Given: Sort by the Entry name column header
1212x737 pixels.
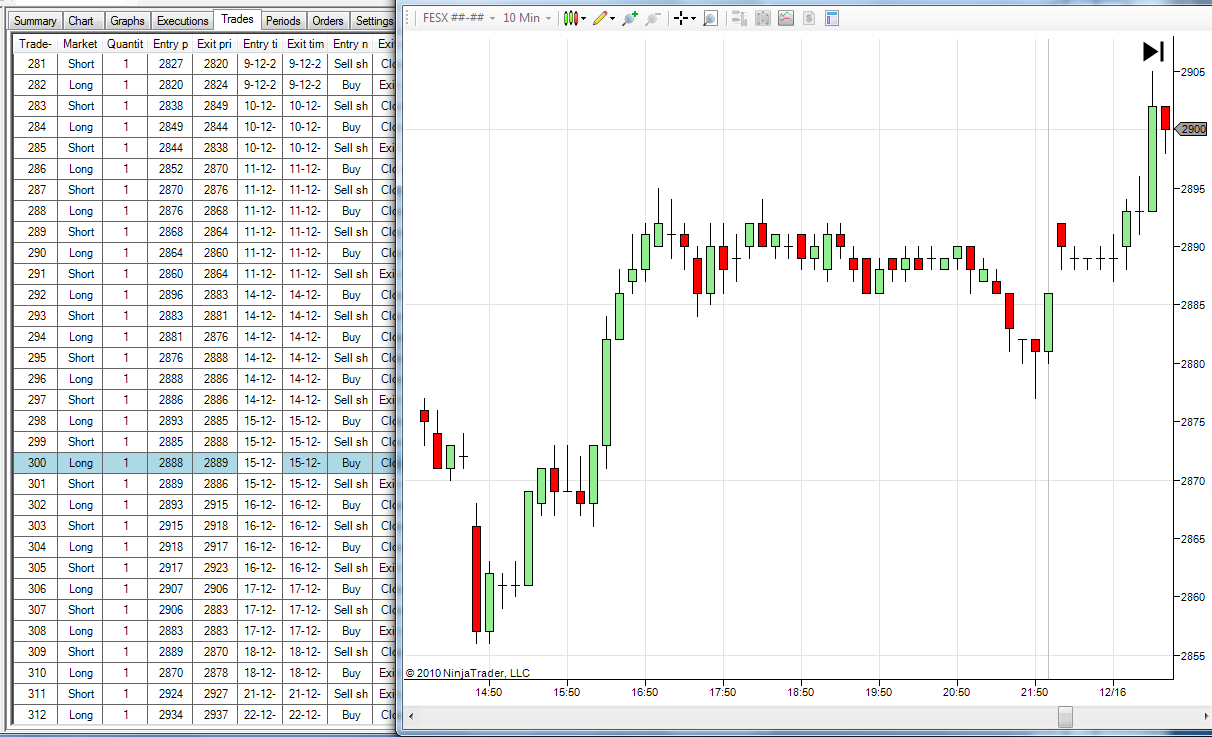Looking at the screenshot, I should [350, 44].
